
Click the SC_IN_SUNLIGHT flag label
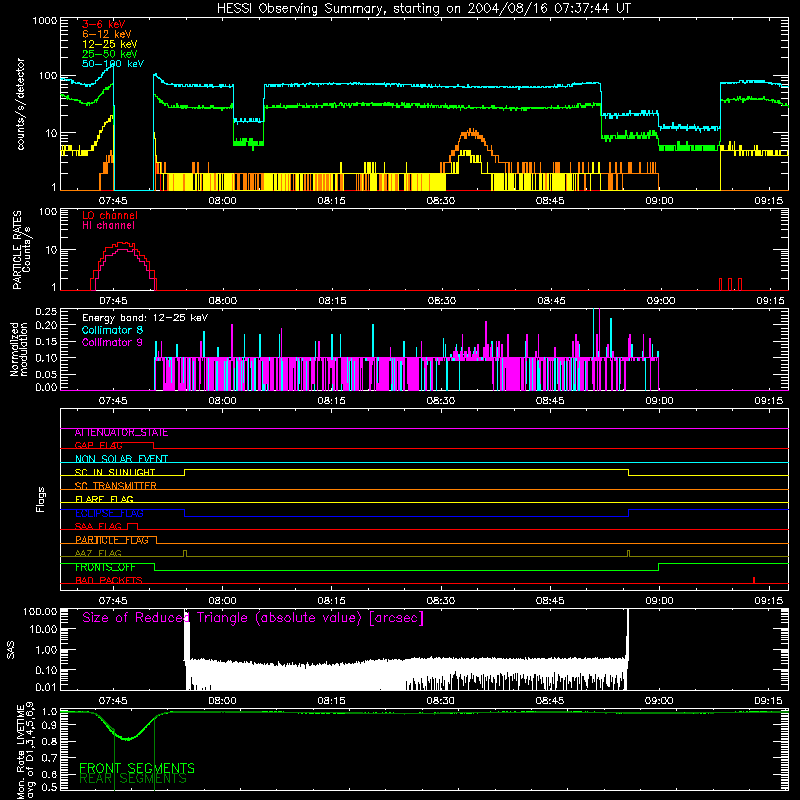(x=115, y=472)
